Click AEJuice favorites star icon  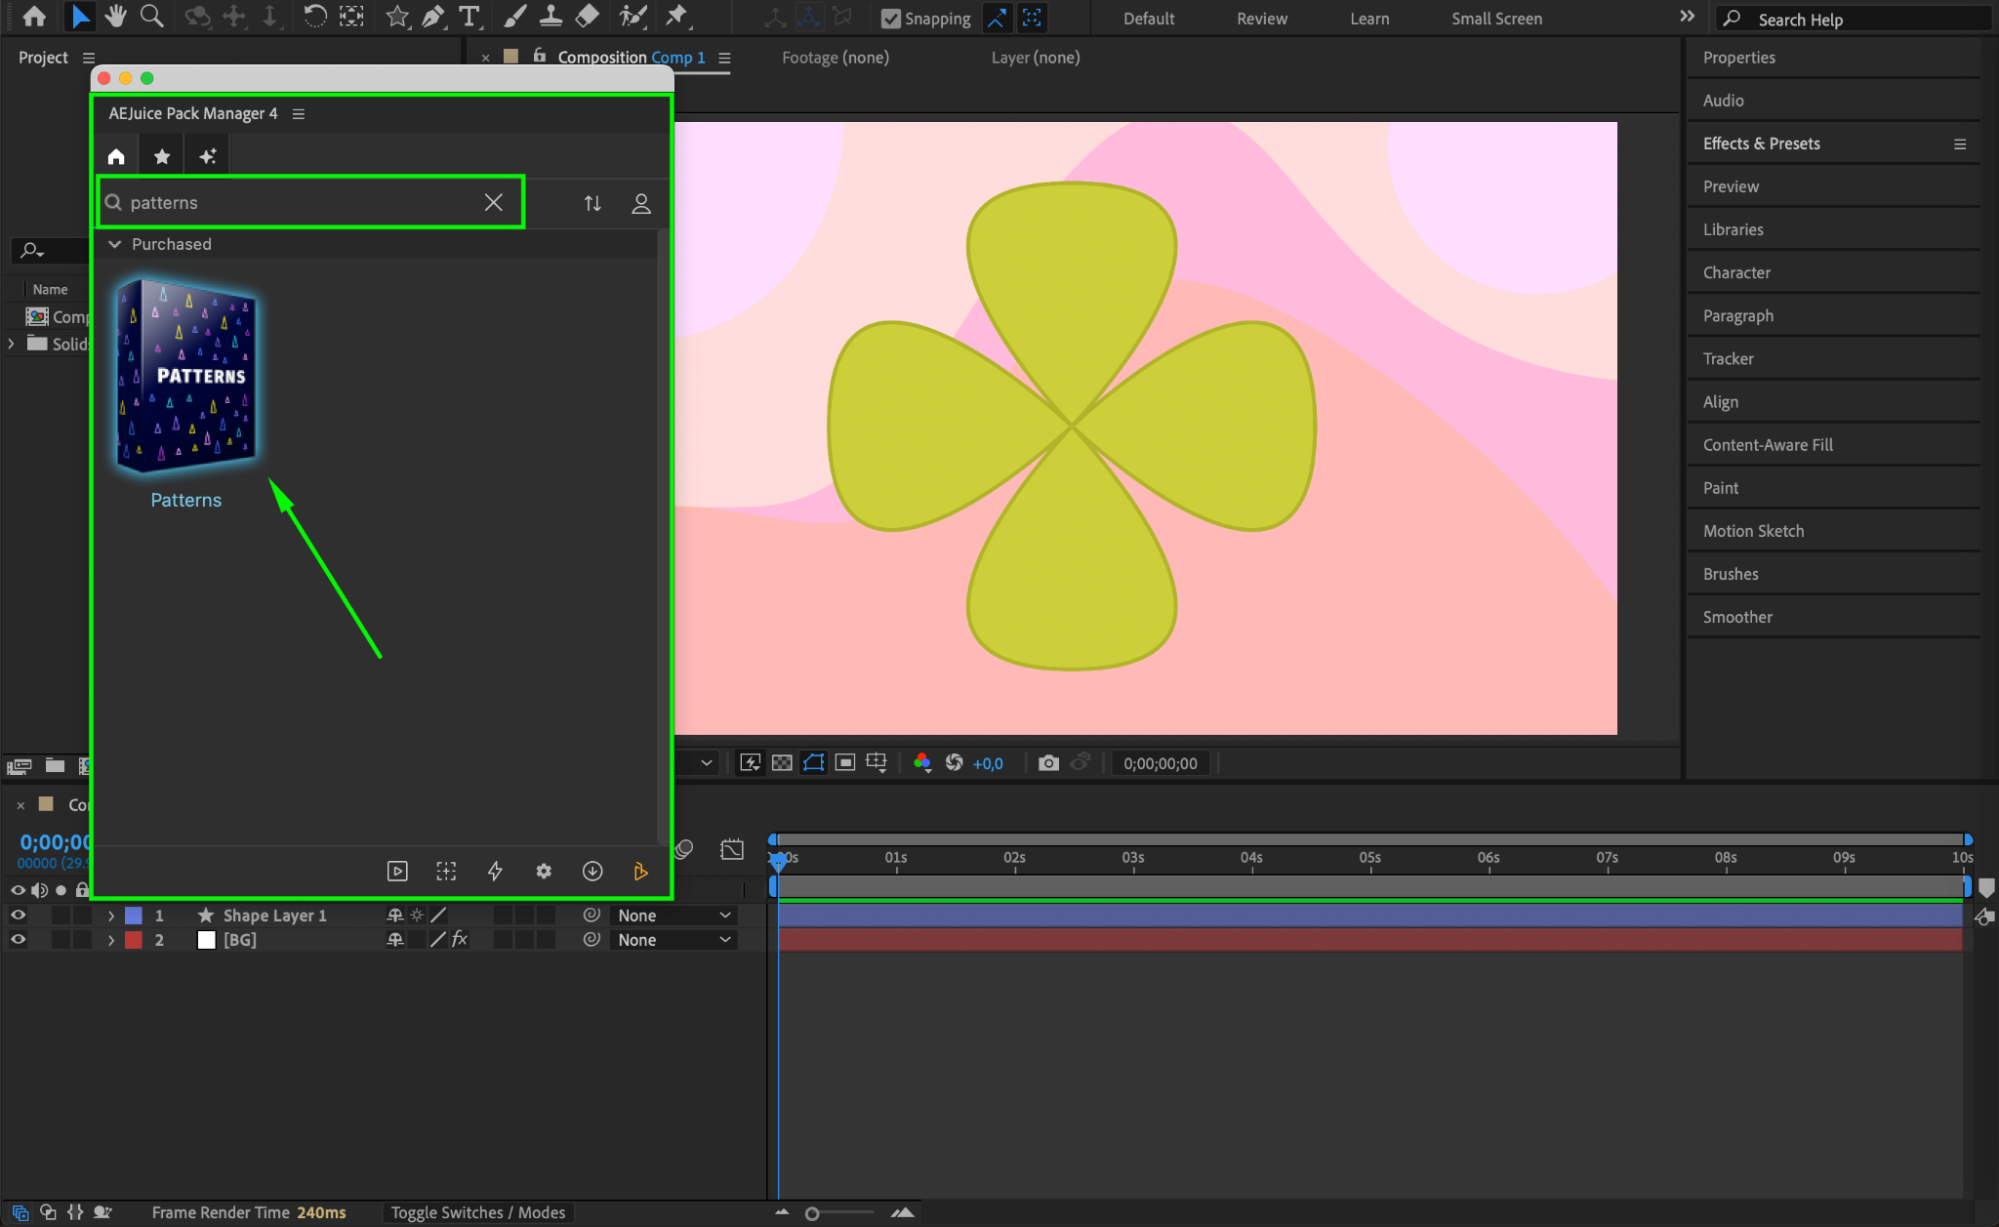click(162, 156)
